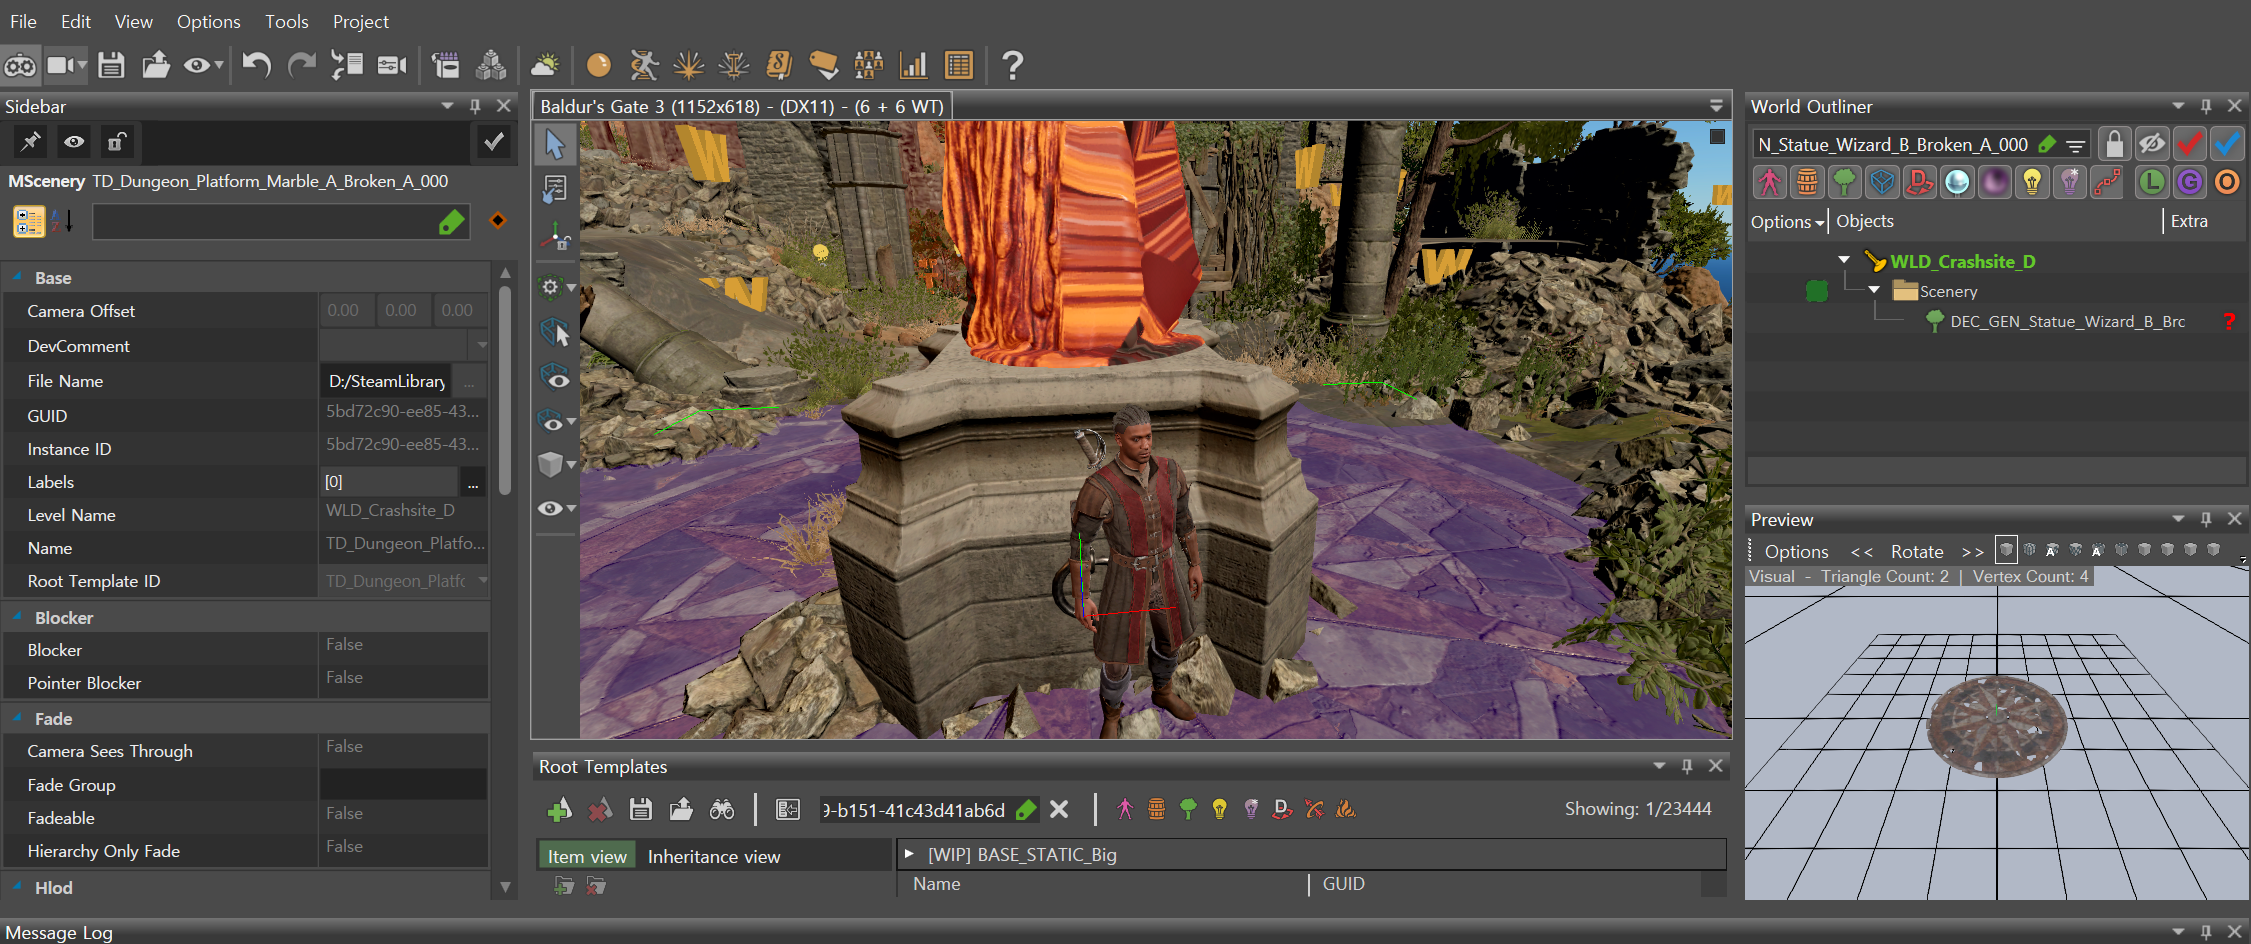Click the game mode gamepad icon

20,66
